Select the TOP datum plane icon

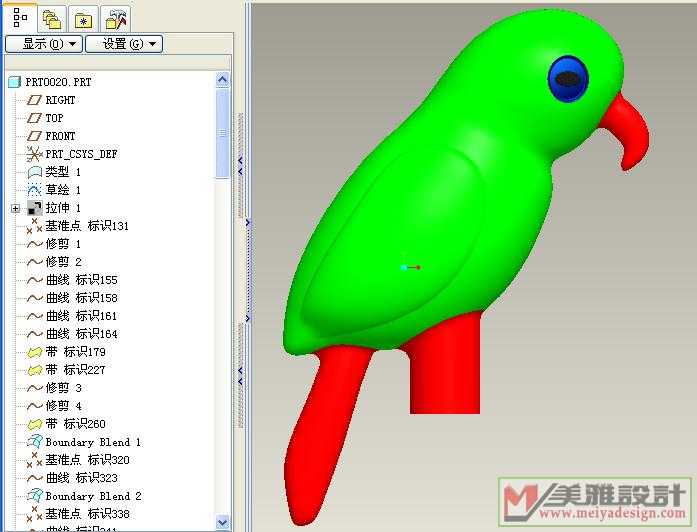34,118
